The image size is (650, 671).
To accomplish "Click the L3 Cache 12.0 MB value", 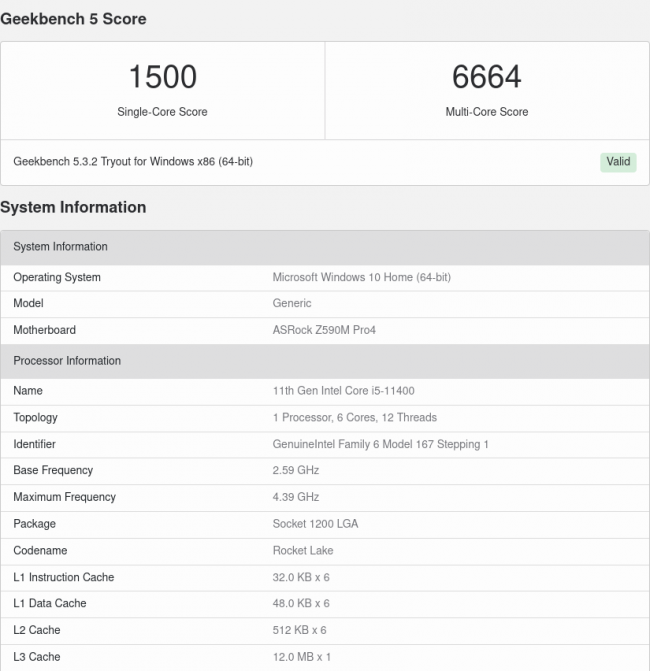I will point(301,657).
